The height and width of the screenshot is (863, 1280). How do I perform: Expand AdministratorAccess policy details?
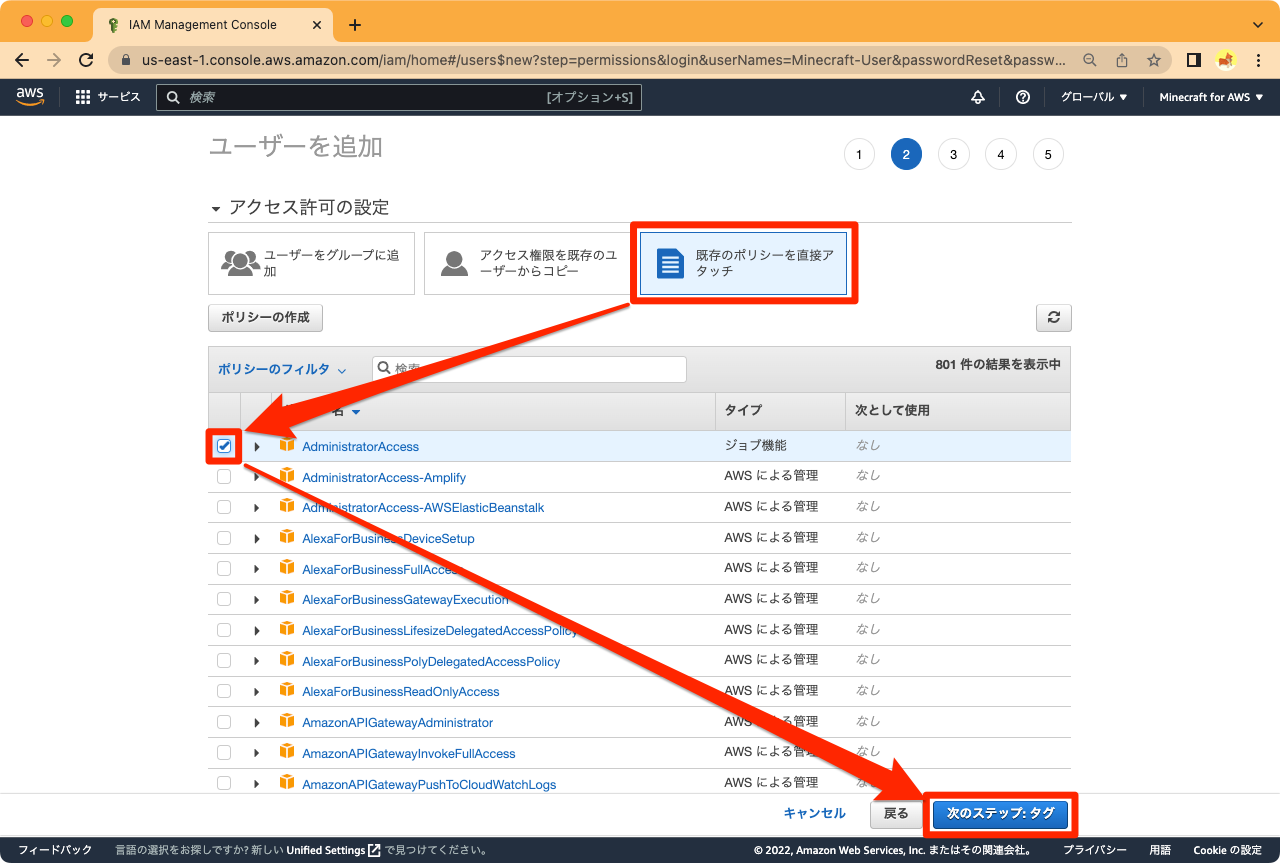click(x=257, y=445)
